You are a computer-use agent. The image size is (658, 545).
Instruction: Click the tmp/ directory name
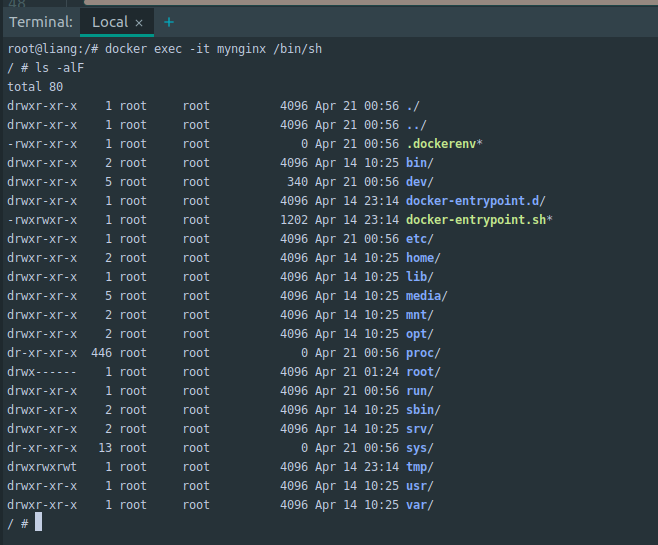pos(419,467)
